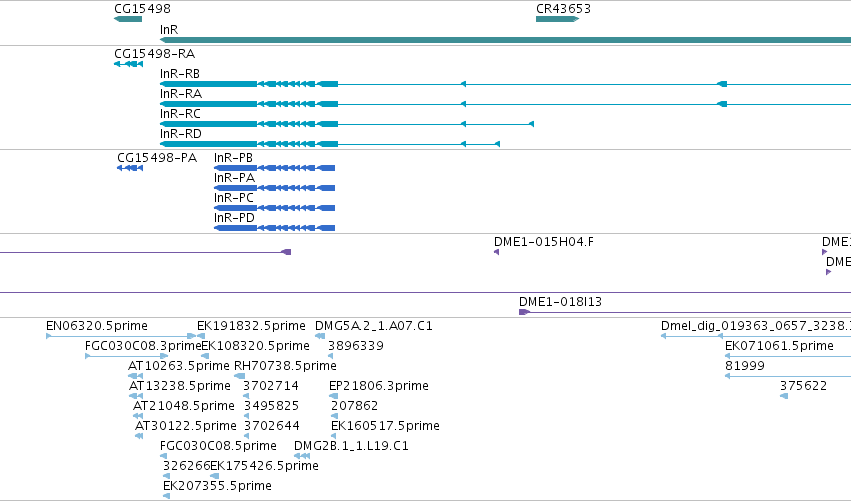Select the 3702644 feature label

271,426
